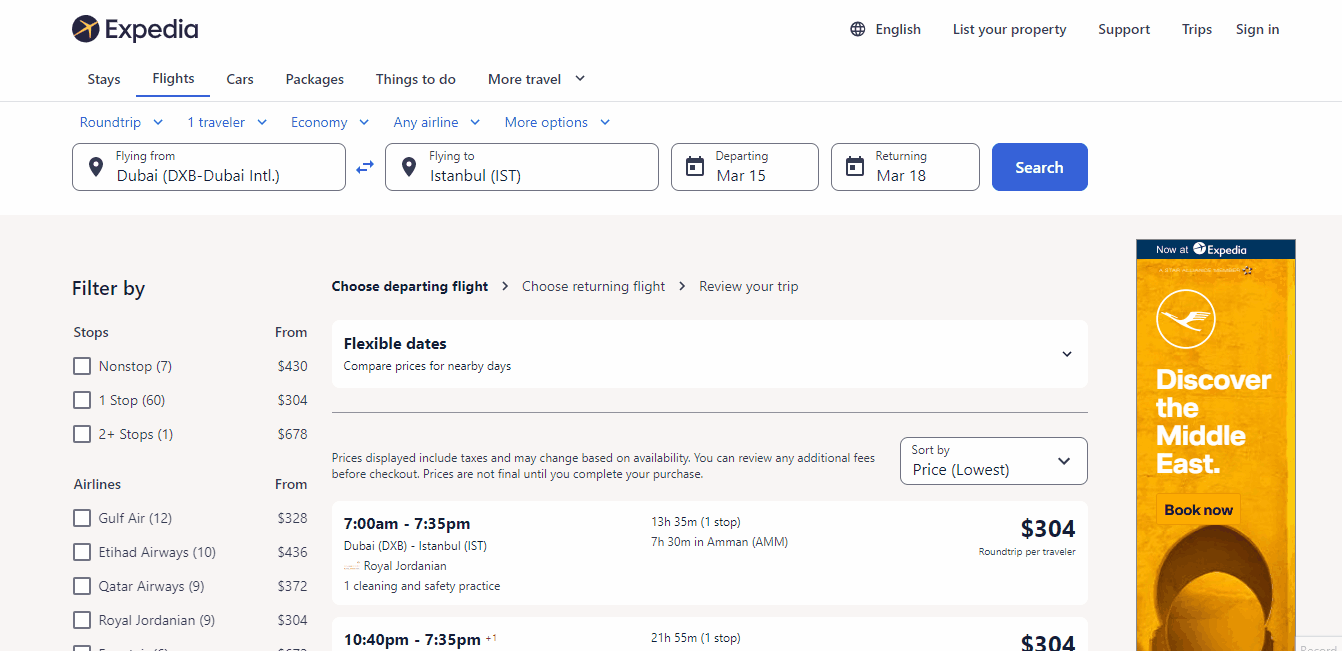Click the Flying to Istanbul input field
This screenshot has width=1342, height=651.
522,167
